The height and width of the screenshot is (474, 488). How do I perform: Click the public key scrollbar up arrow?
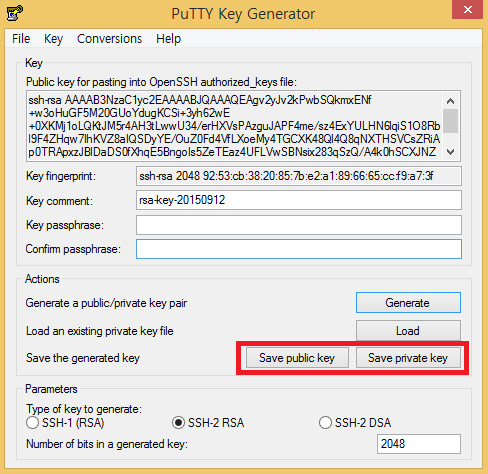tap(451, 101)
